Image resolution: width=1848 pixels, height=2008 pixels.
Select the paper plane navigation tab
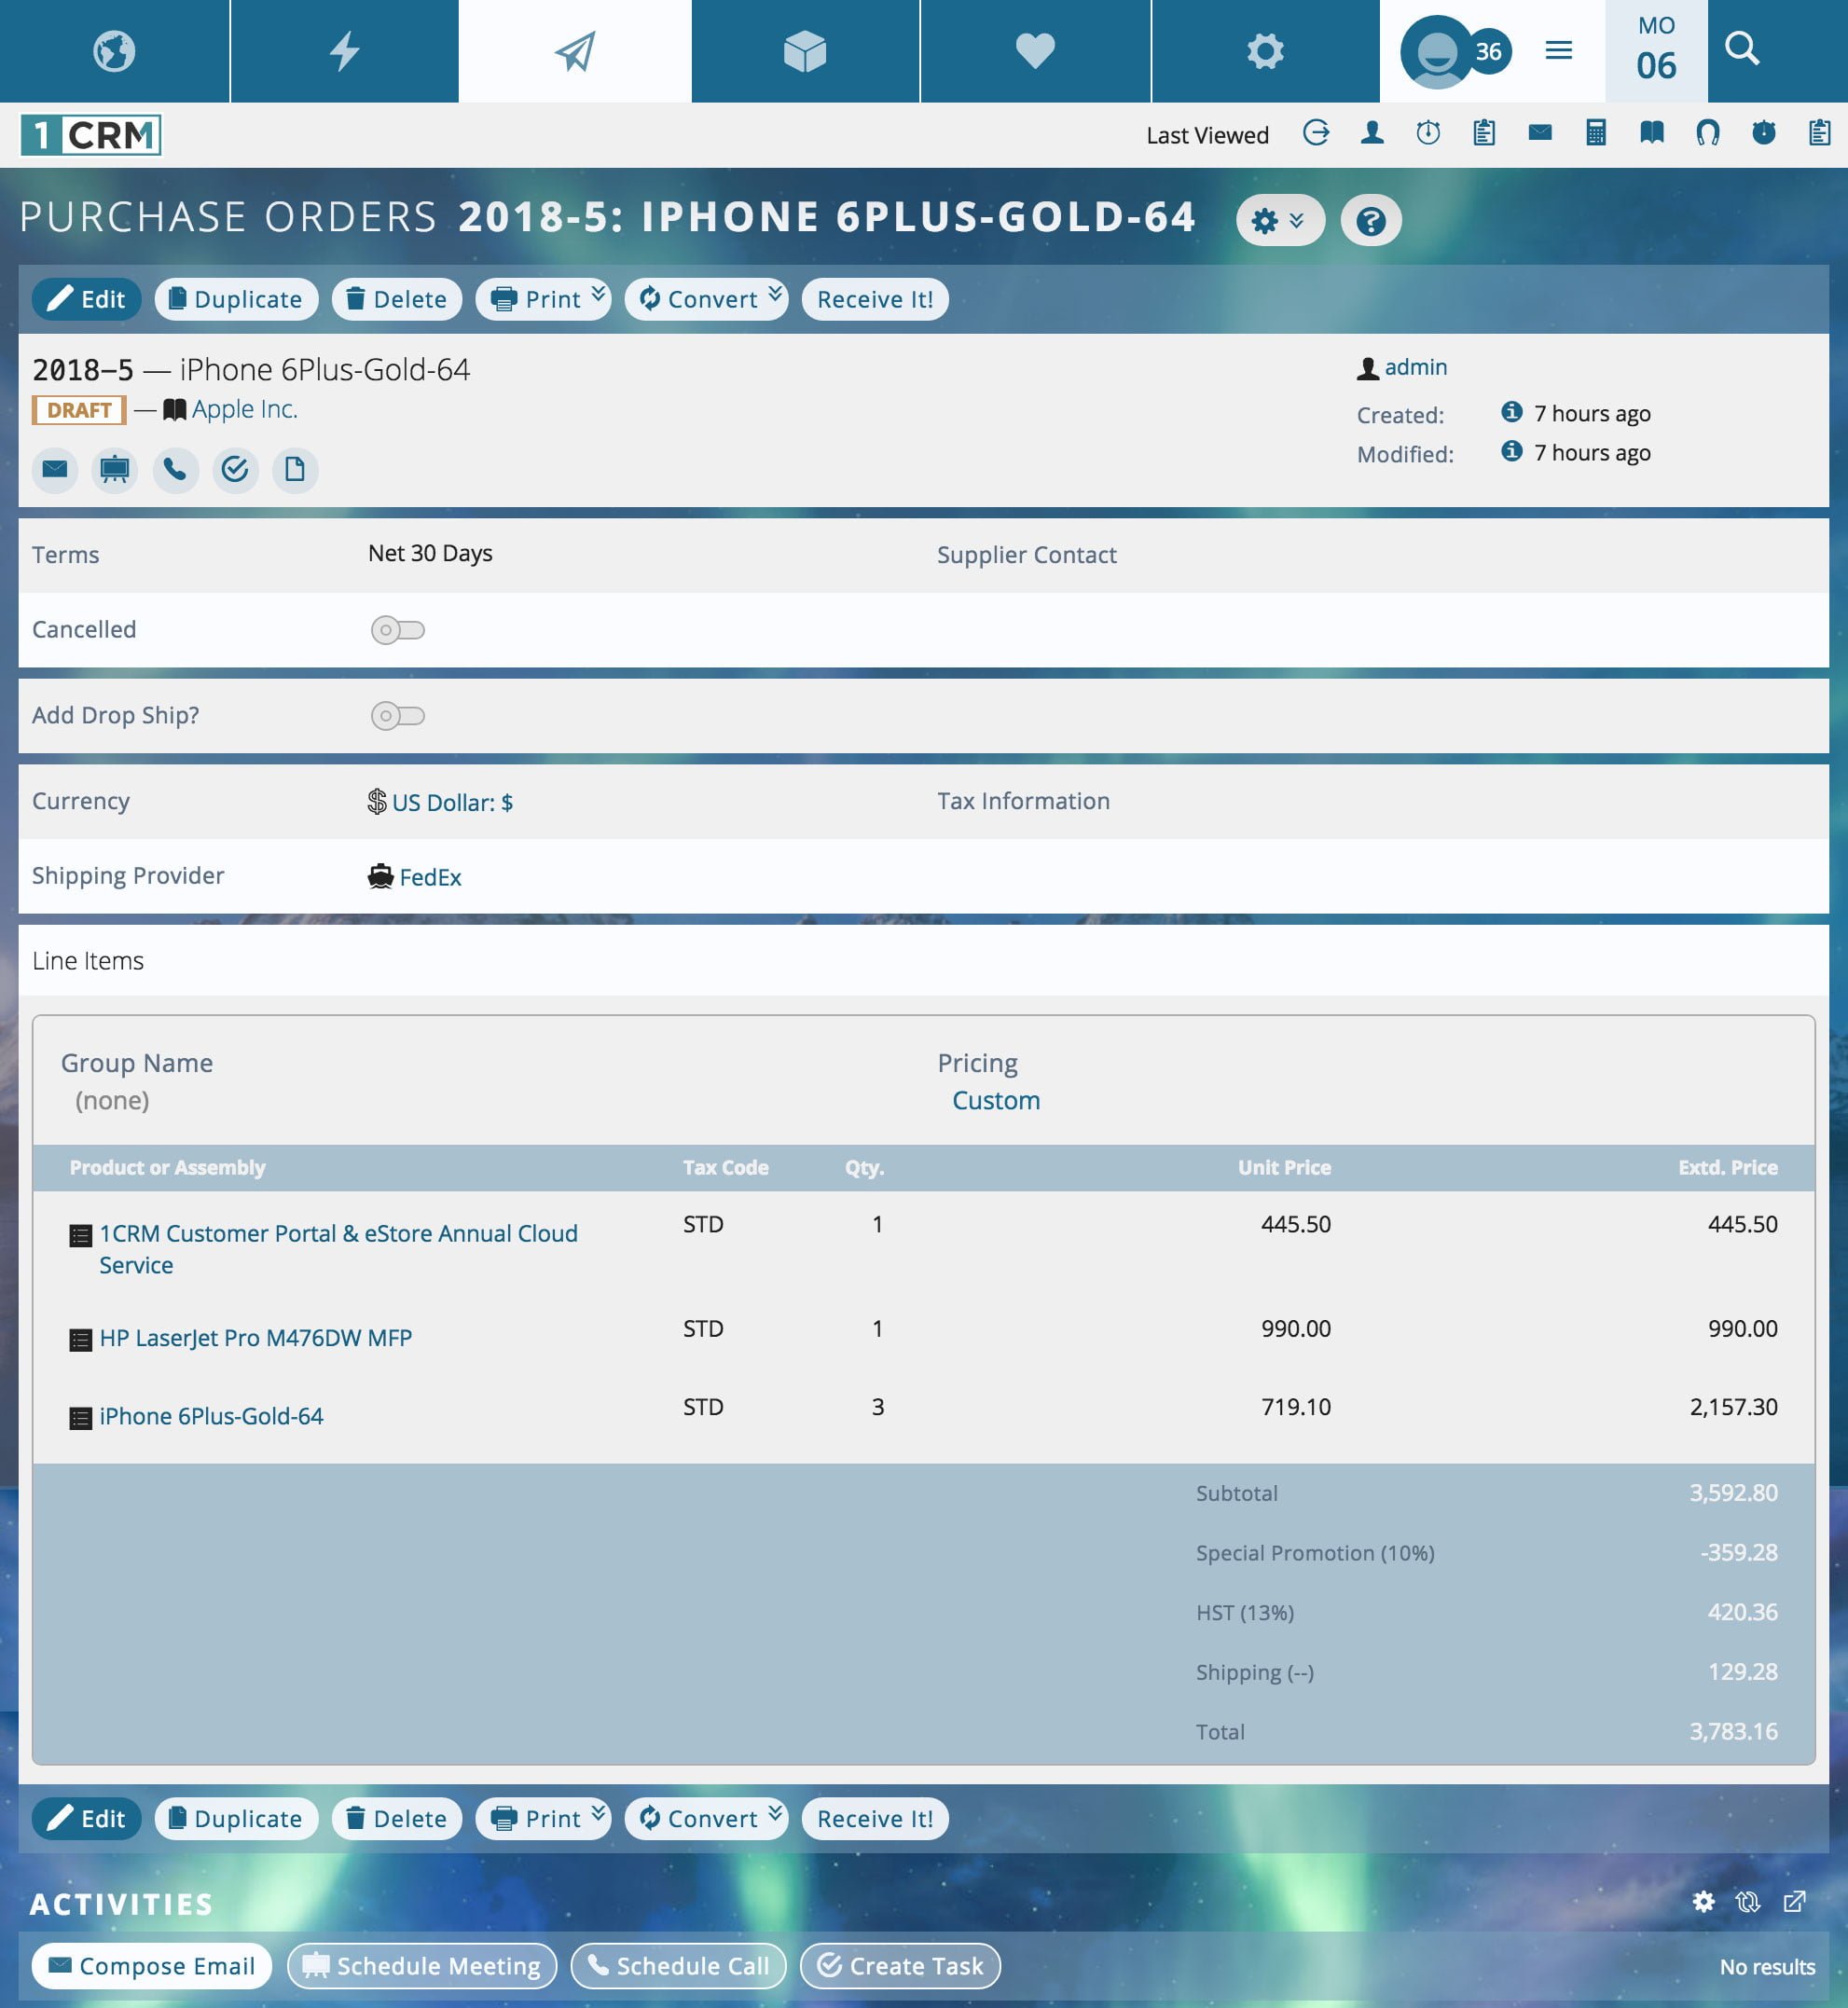click(x=575, y=51)
